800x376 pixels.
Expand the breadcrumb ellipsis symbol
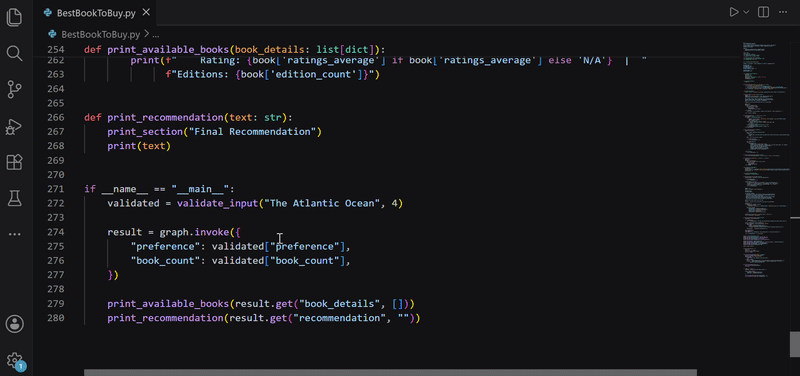pyautogui.click(x=156, y=35)
